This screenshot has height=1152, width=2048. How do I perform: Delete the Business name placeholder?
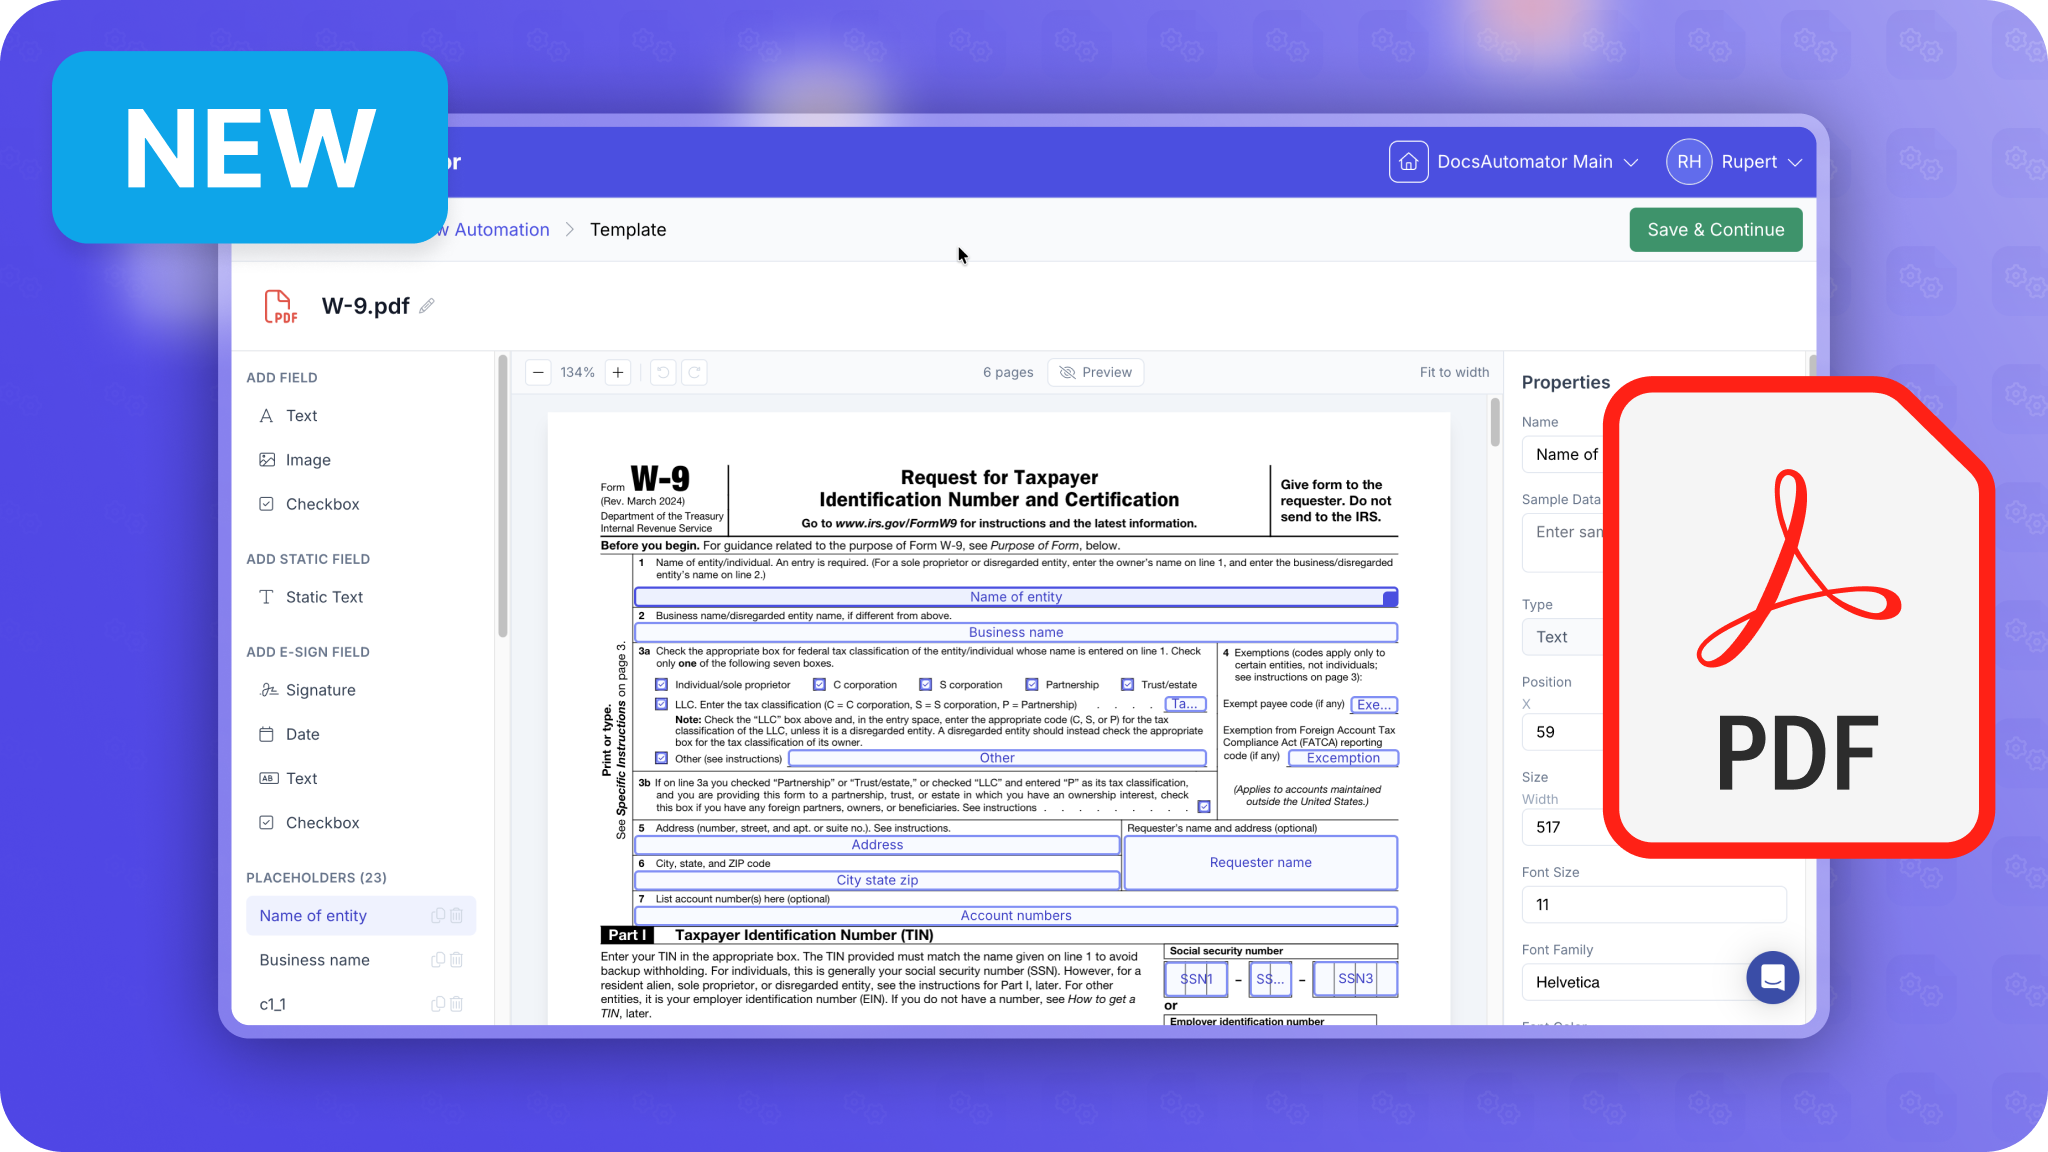tap(457, 960)
